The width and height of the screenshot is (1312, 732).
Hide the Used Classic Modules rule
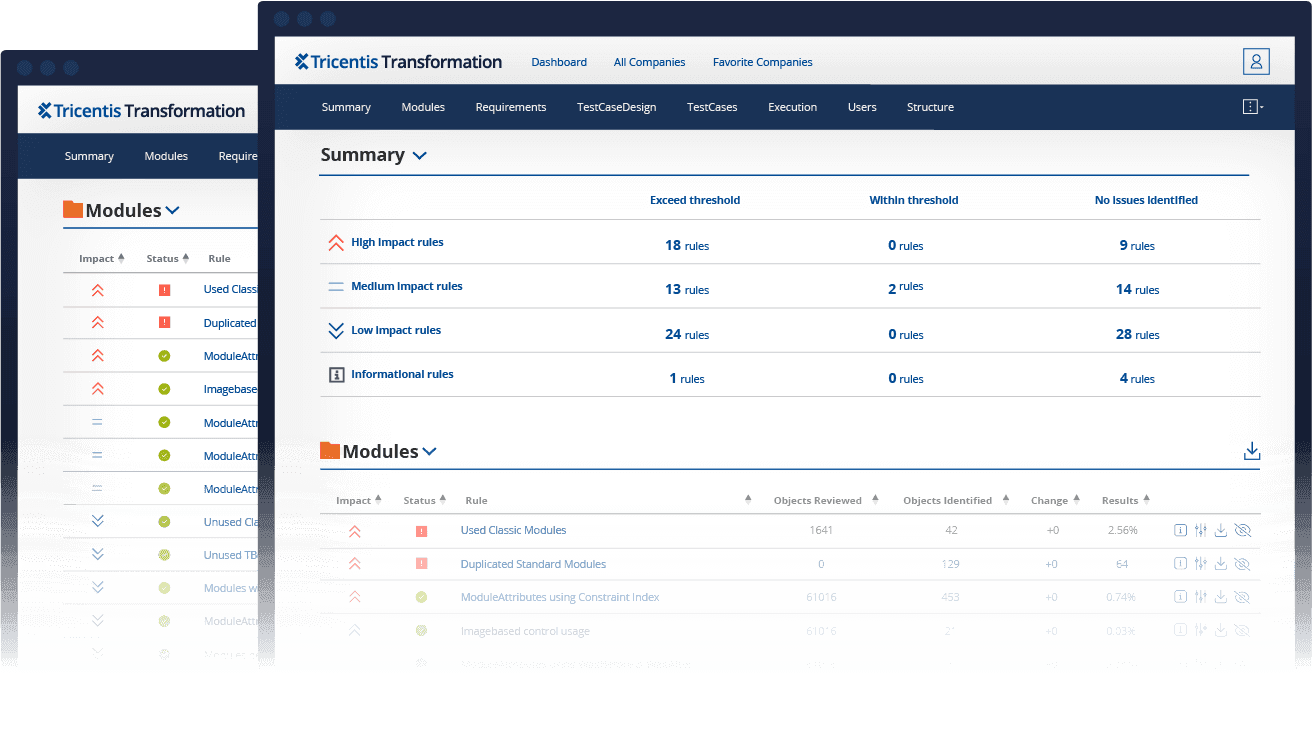coord(1243,530)
